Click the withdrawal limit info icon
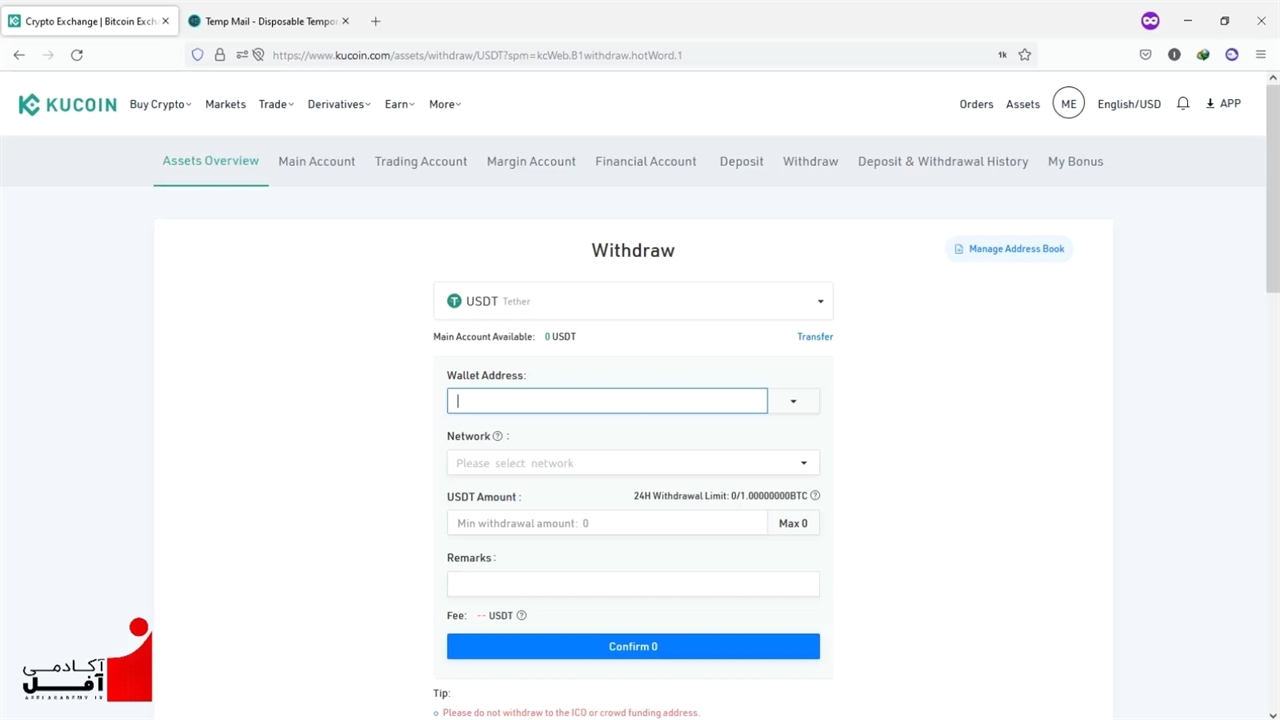This screenshot has height=720, width=1280. coord(815,496)
